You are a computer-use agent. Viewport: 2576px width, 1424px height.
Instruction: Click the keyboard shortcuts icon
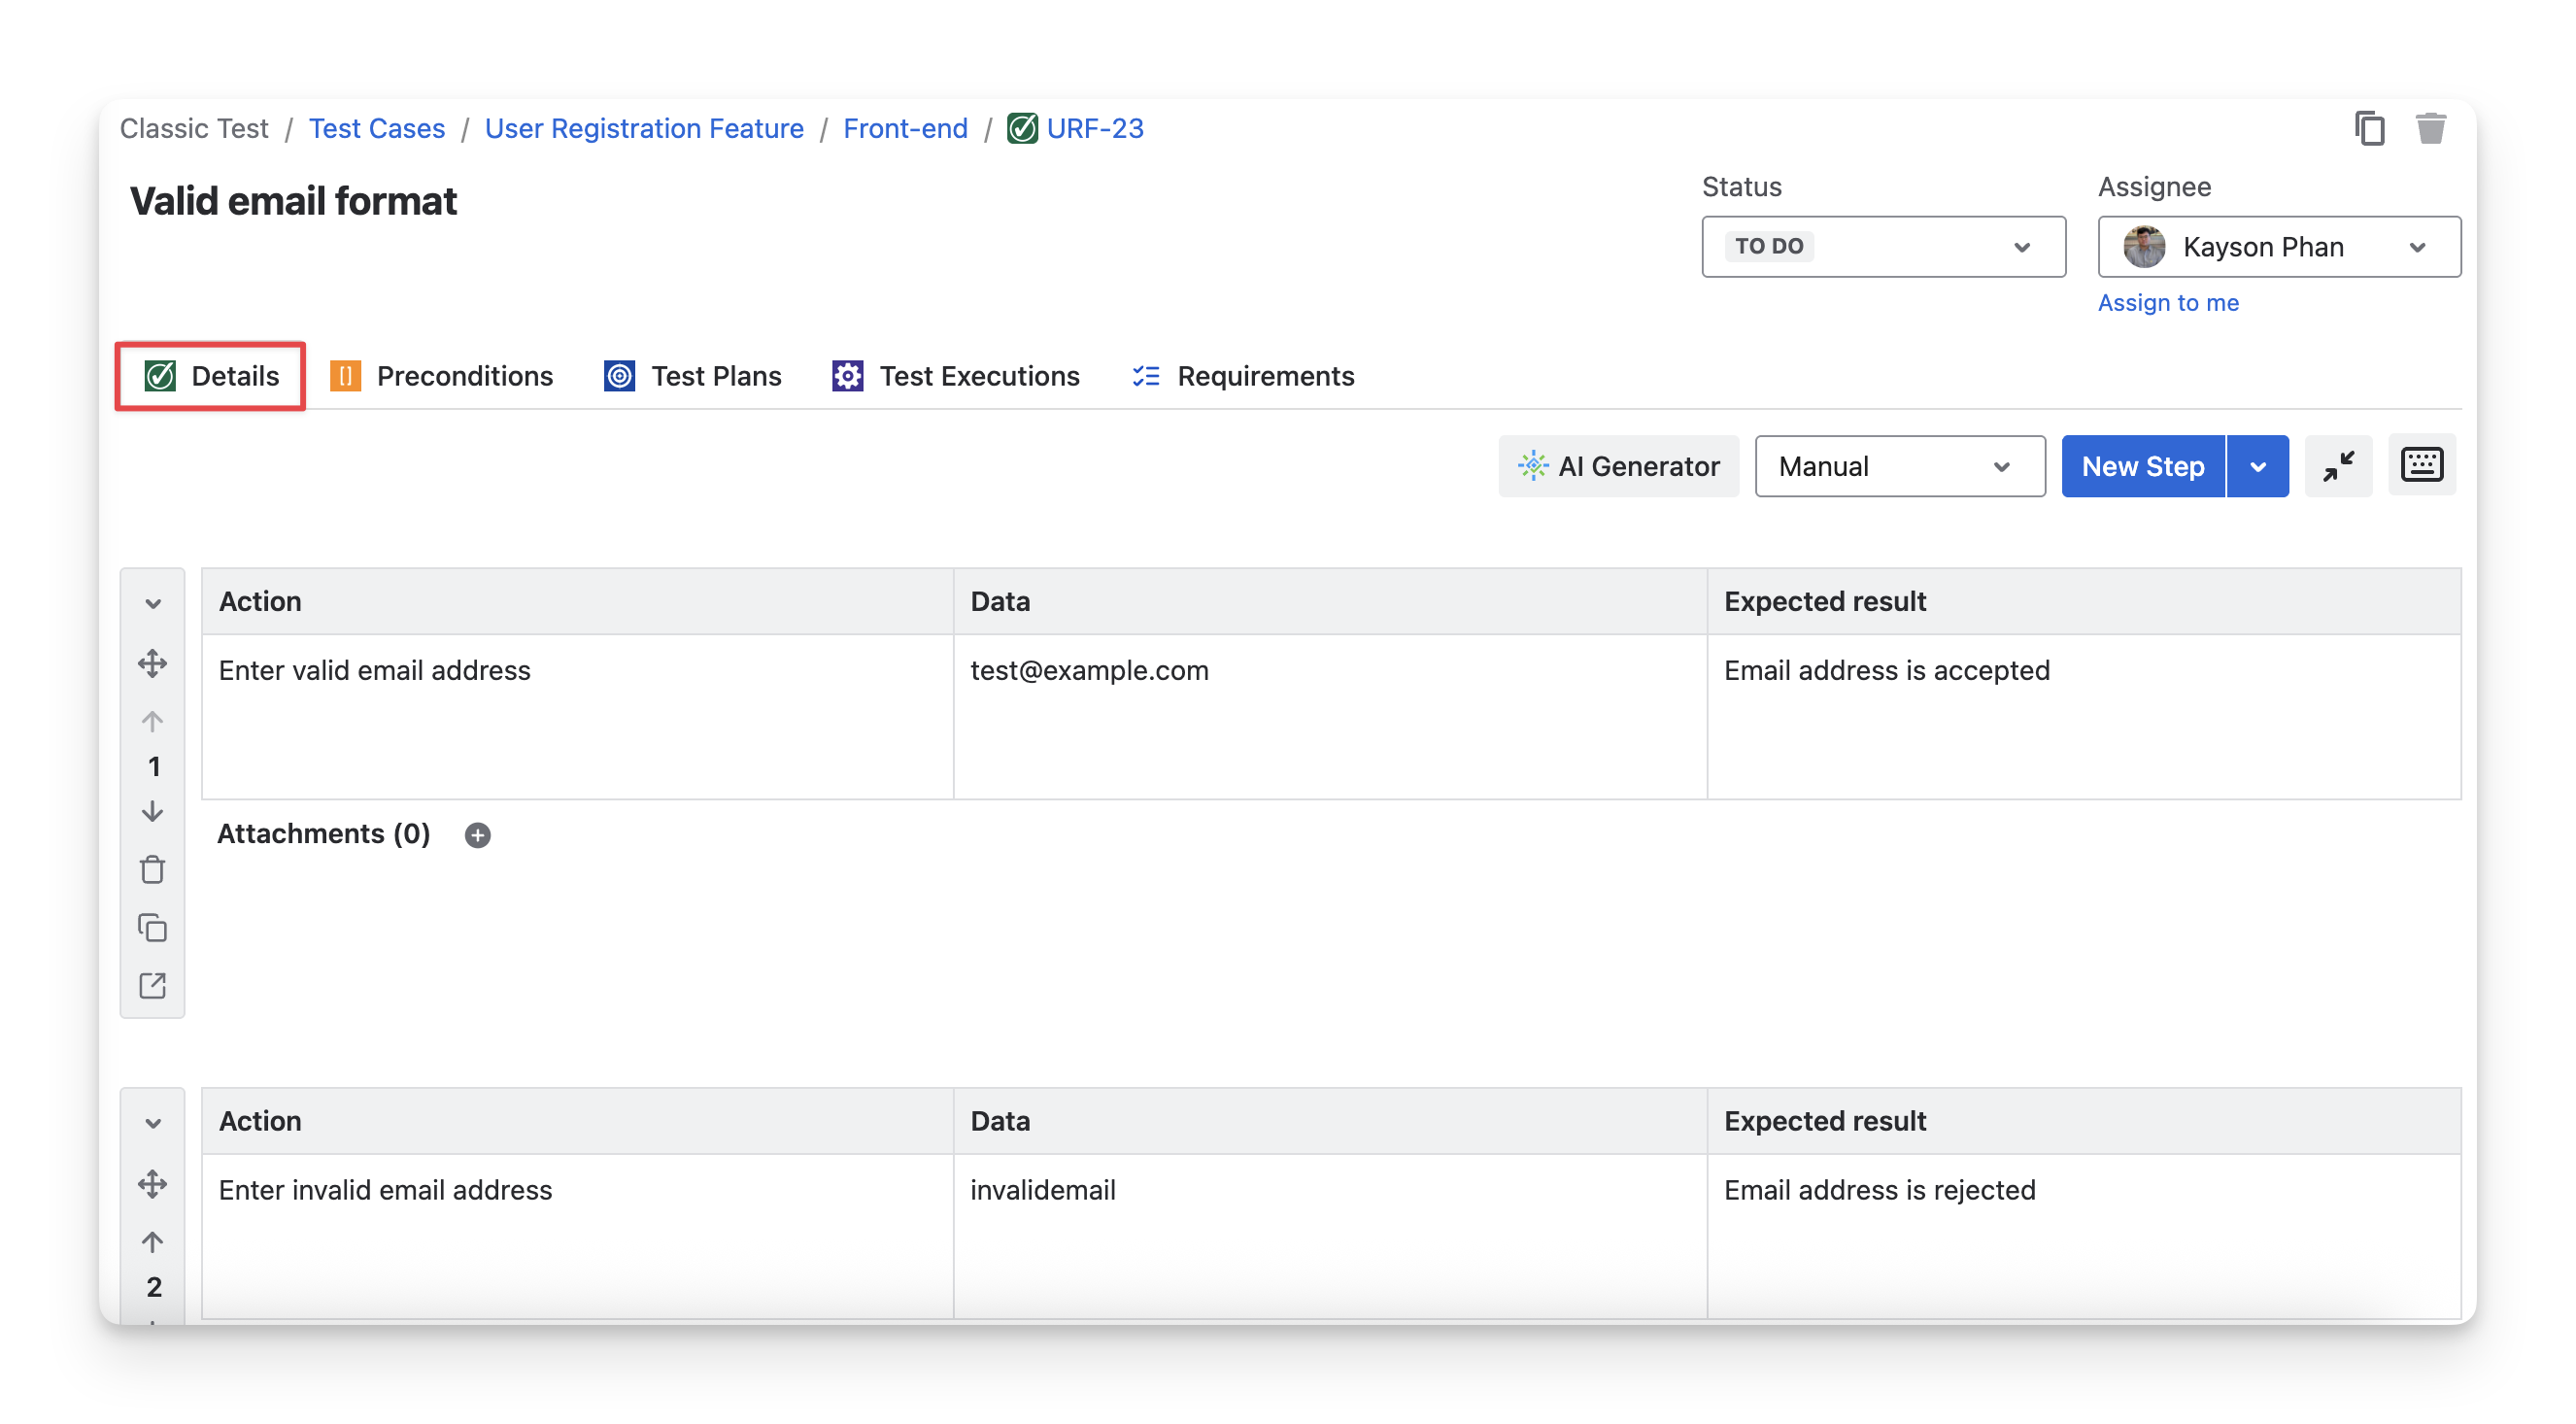(x=2421, y=465)
